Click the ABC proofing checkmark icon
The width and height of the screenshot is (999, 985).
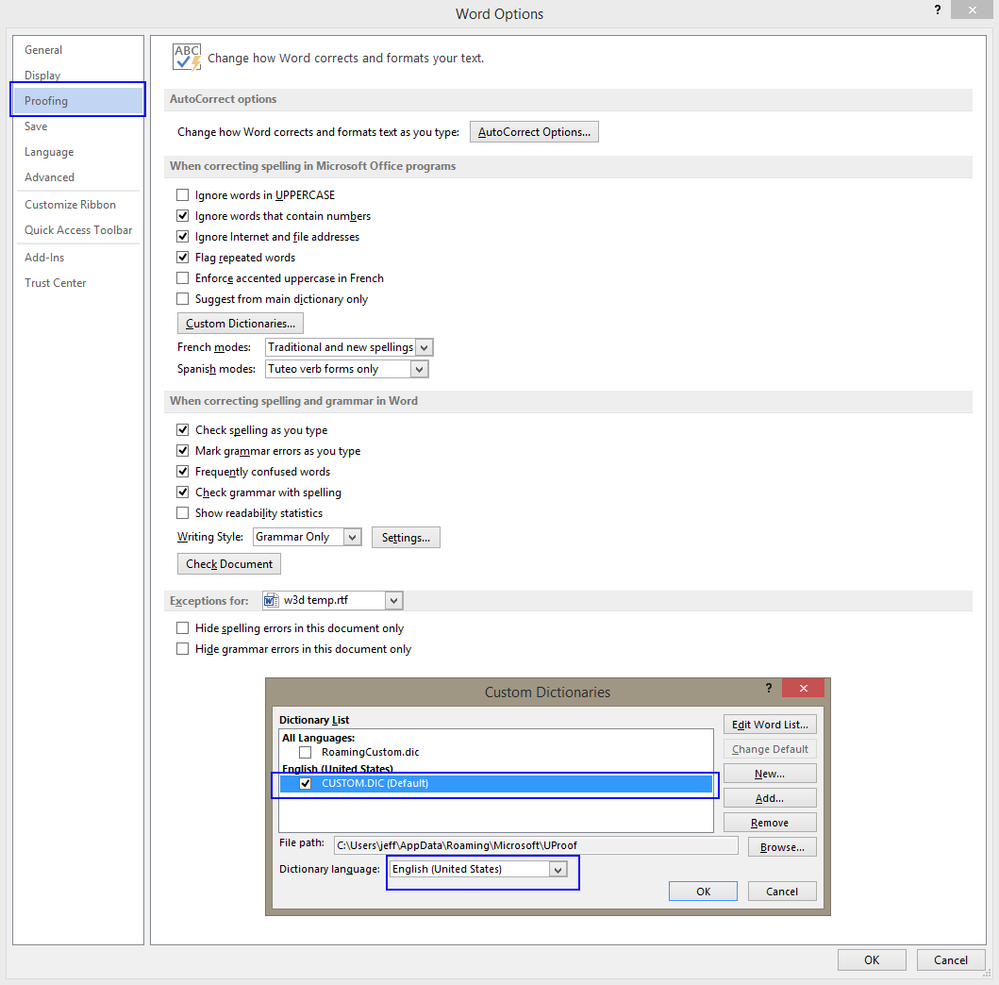coord(187,57)
